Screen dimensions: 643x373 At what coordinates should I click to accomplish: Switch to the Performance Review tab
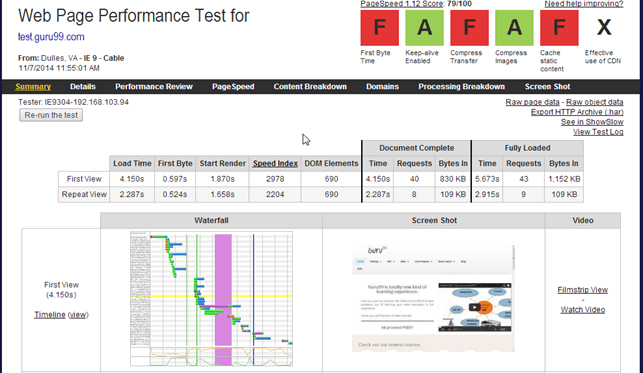154,86
